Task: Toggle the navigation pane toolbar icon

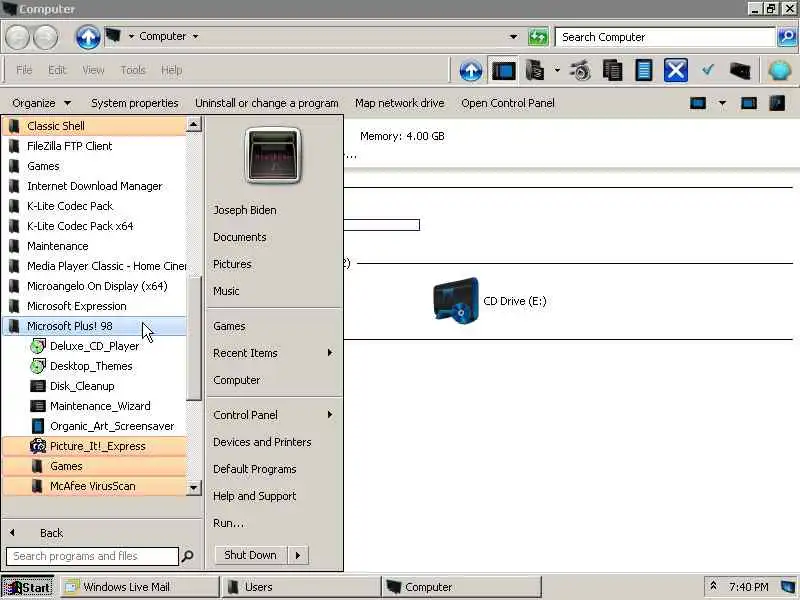Action: pos(504,70)
